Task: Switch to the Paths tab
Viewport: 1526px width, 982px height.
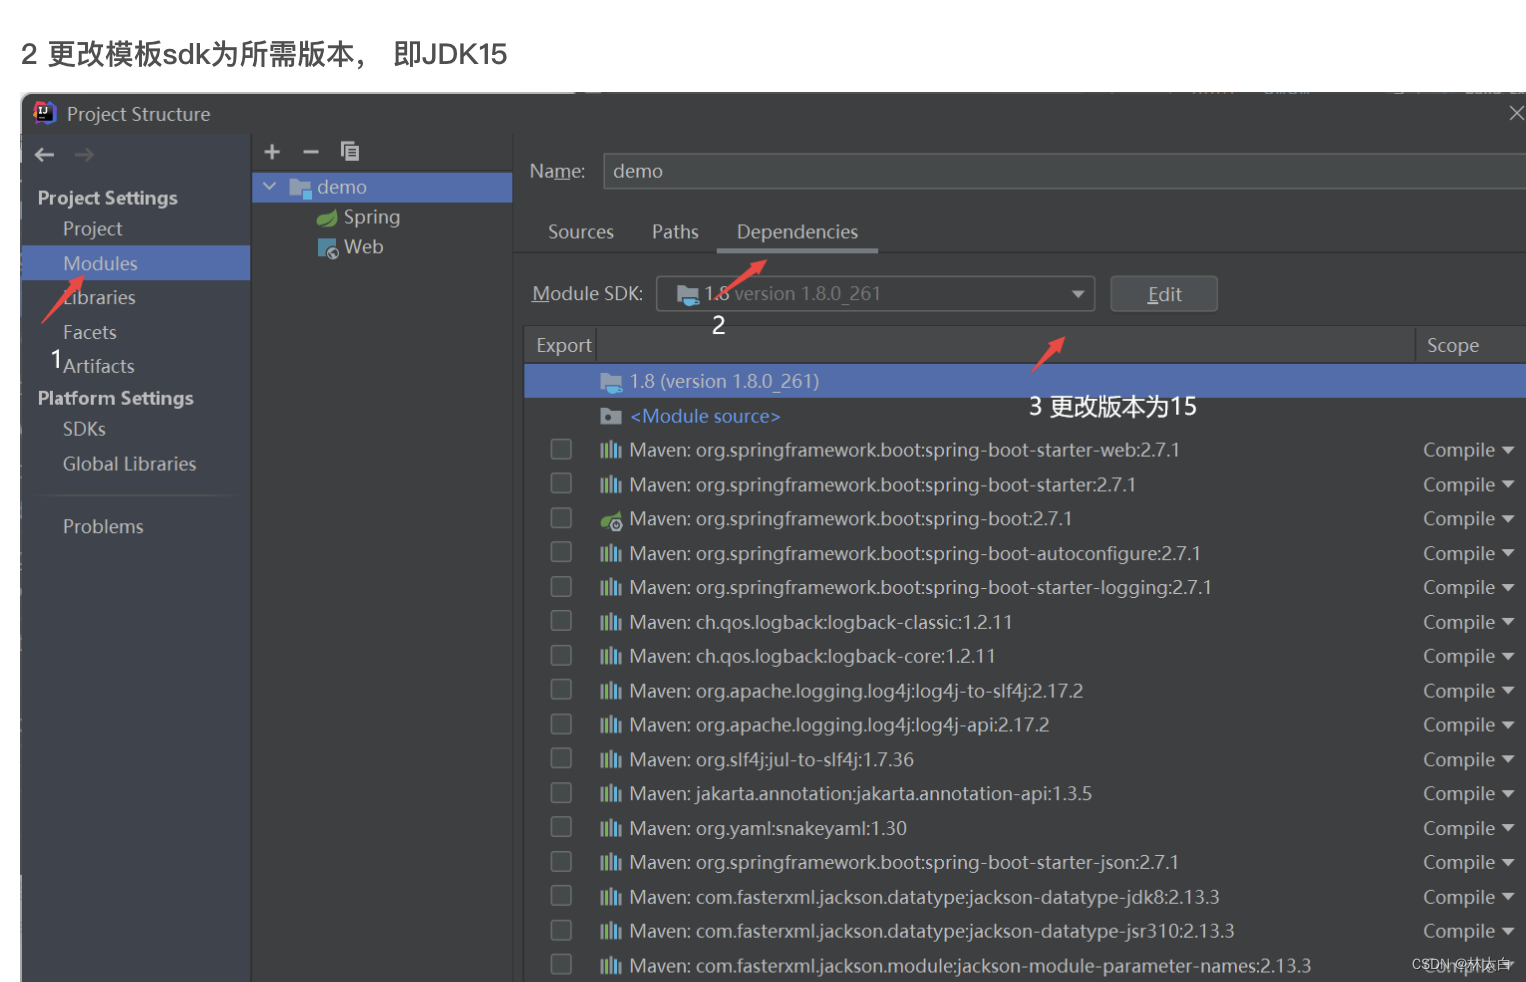Action: click(x=675, y=232)
